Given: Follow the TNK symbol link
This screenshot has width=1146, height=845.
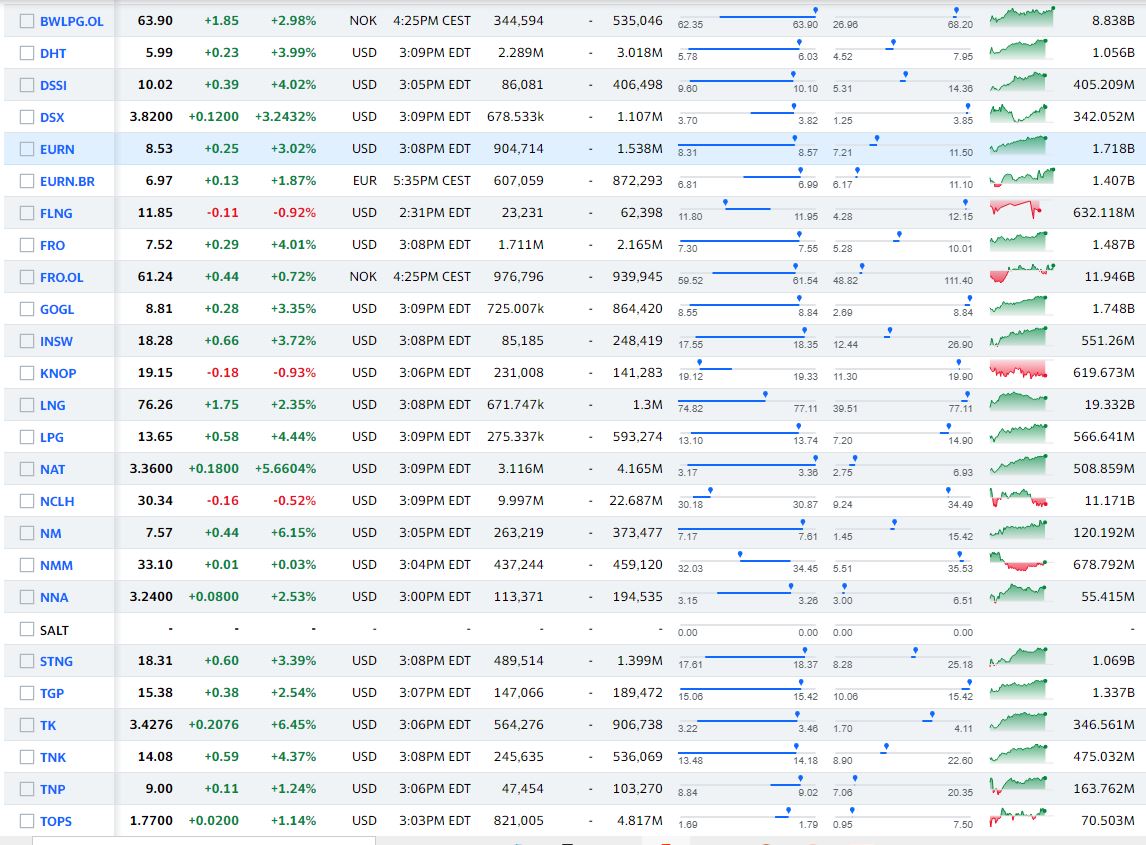Looking at the screenshot, I should (x=53, y=757).
